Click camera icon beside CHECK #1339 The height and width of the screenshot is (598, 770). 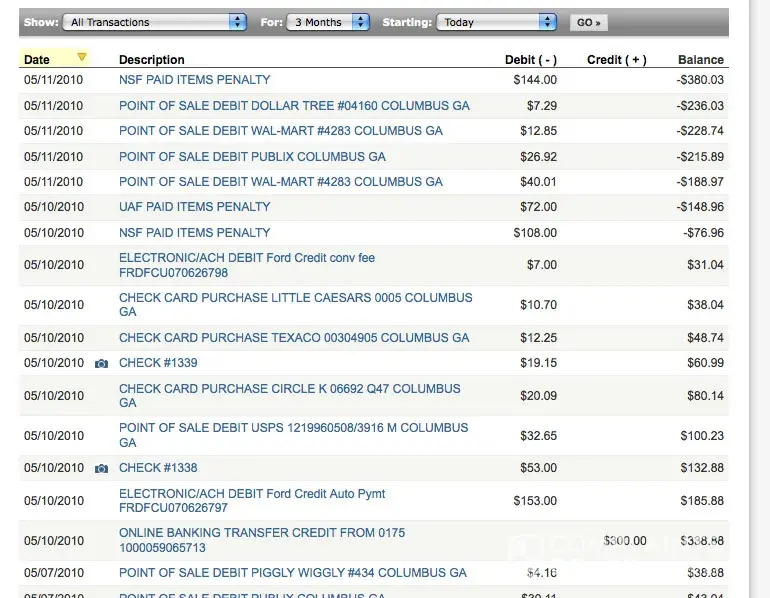[x=101, y=363]
